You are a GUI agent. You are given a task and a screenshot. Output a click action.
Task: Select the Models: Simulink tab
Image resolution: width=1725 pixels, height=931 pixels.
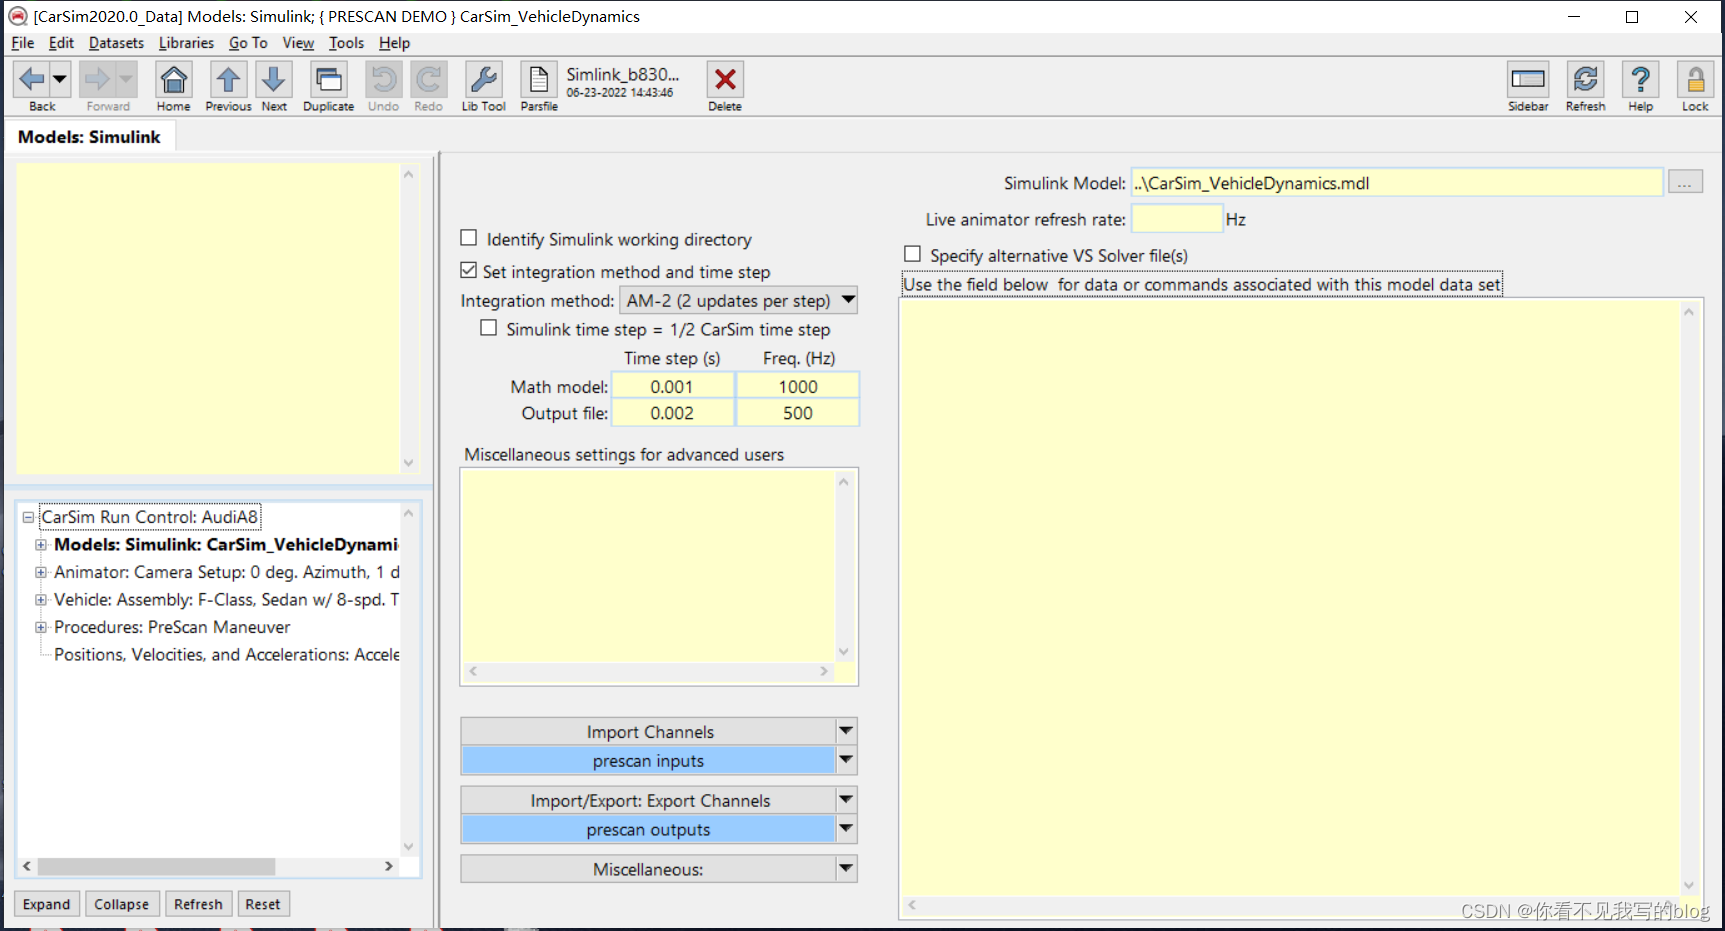pos(89,137)
